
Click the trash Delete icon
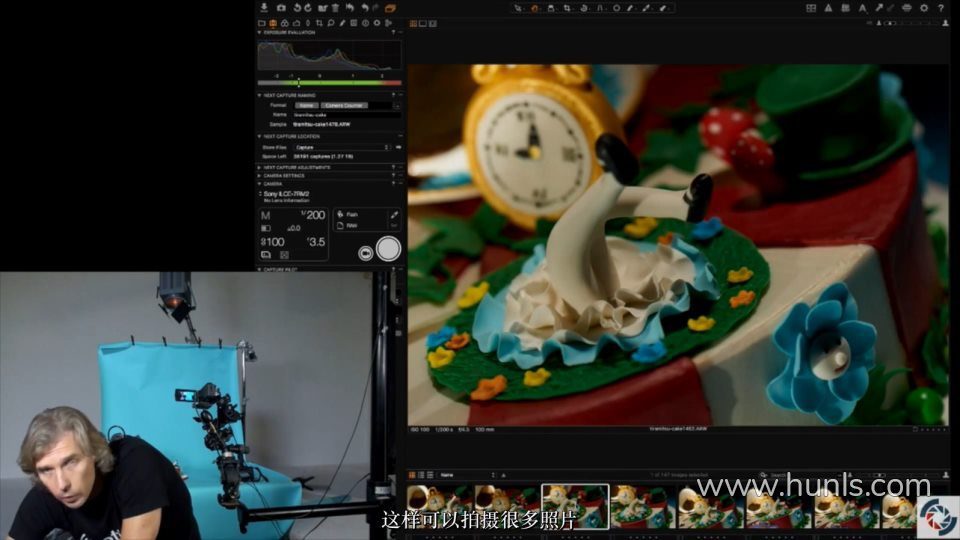click(335, 8)
